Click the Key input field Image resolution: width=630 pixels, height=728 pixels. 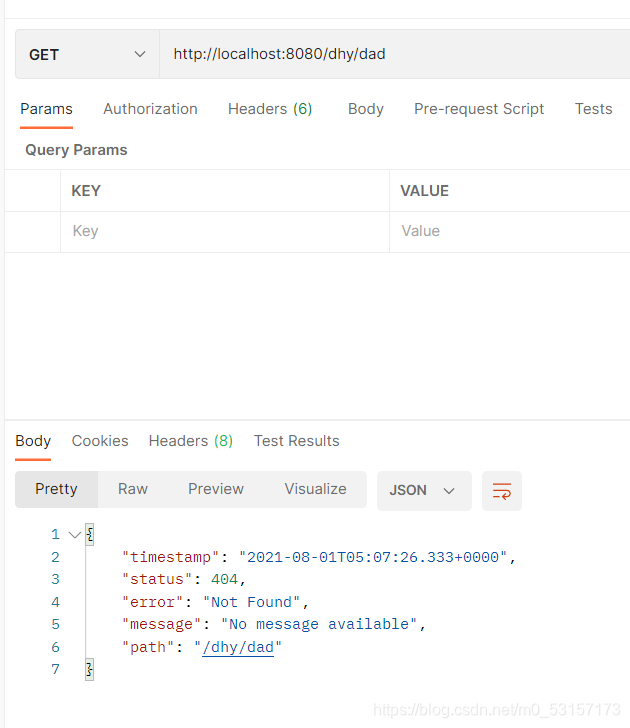click(225, 232)
